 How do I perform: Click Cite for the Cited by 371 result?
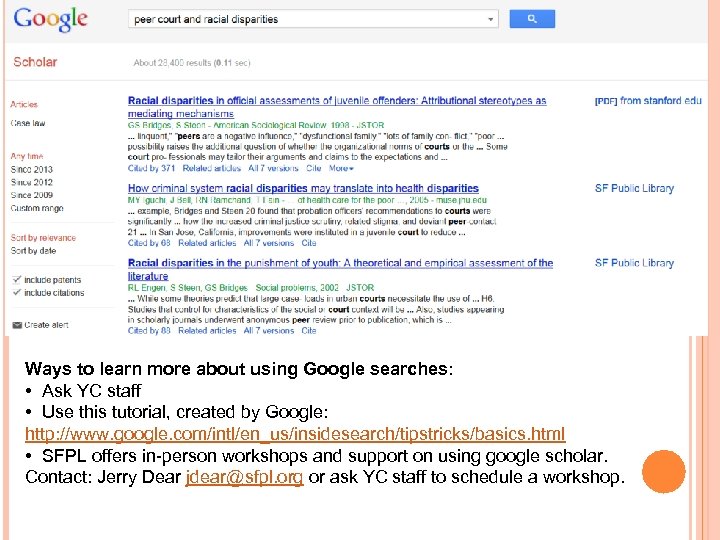[314, 169]
